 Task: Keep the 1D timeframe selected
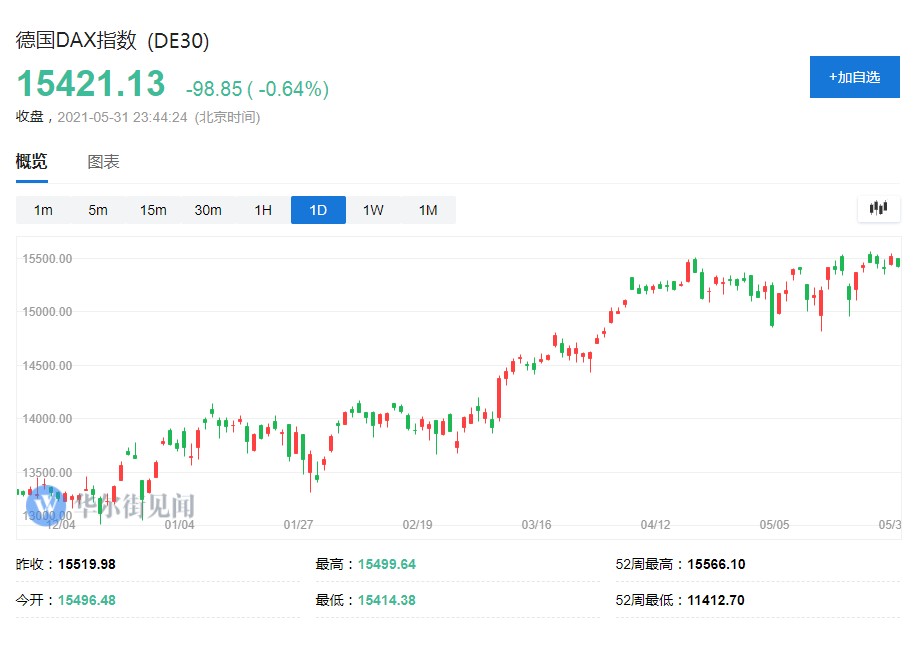(x=318, y=210)
